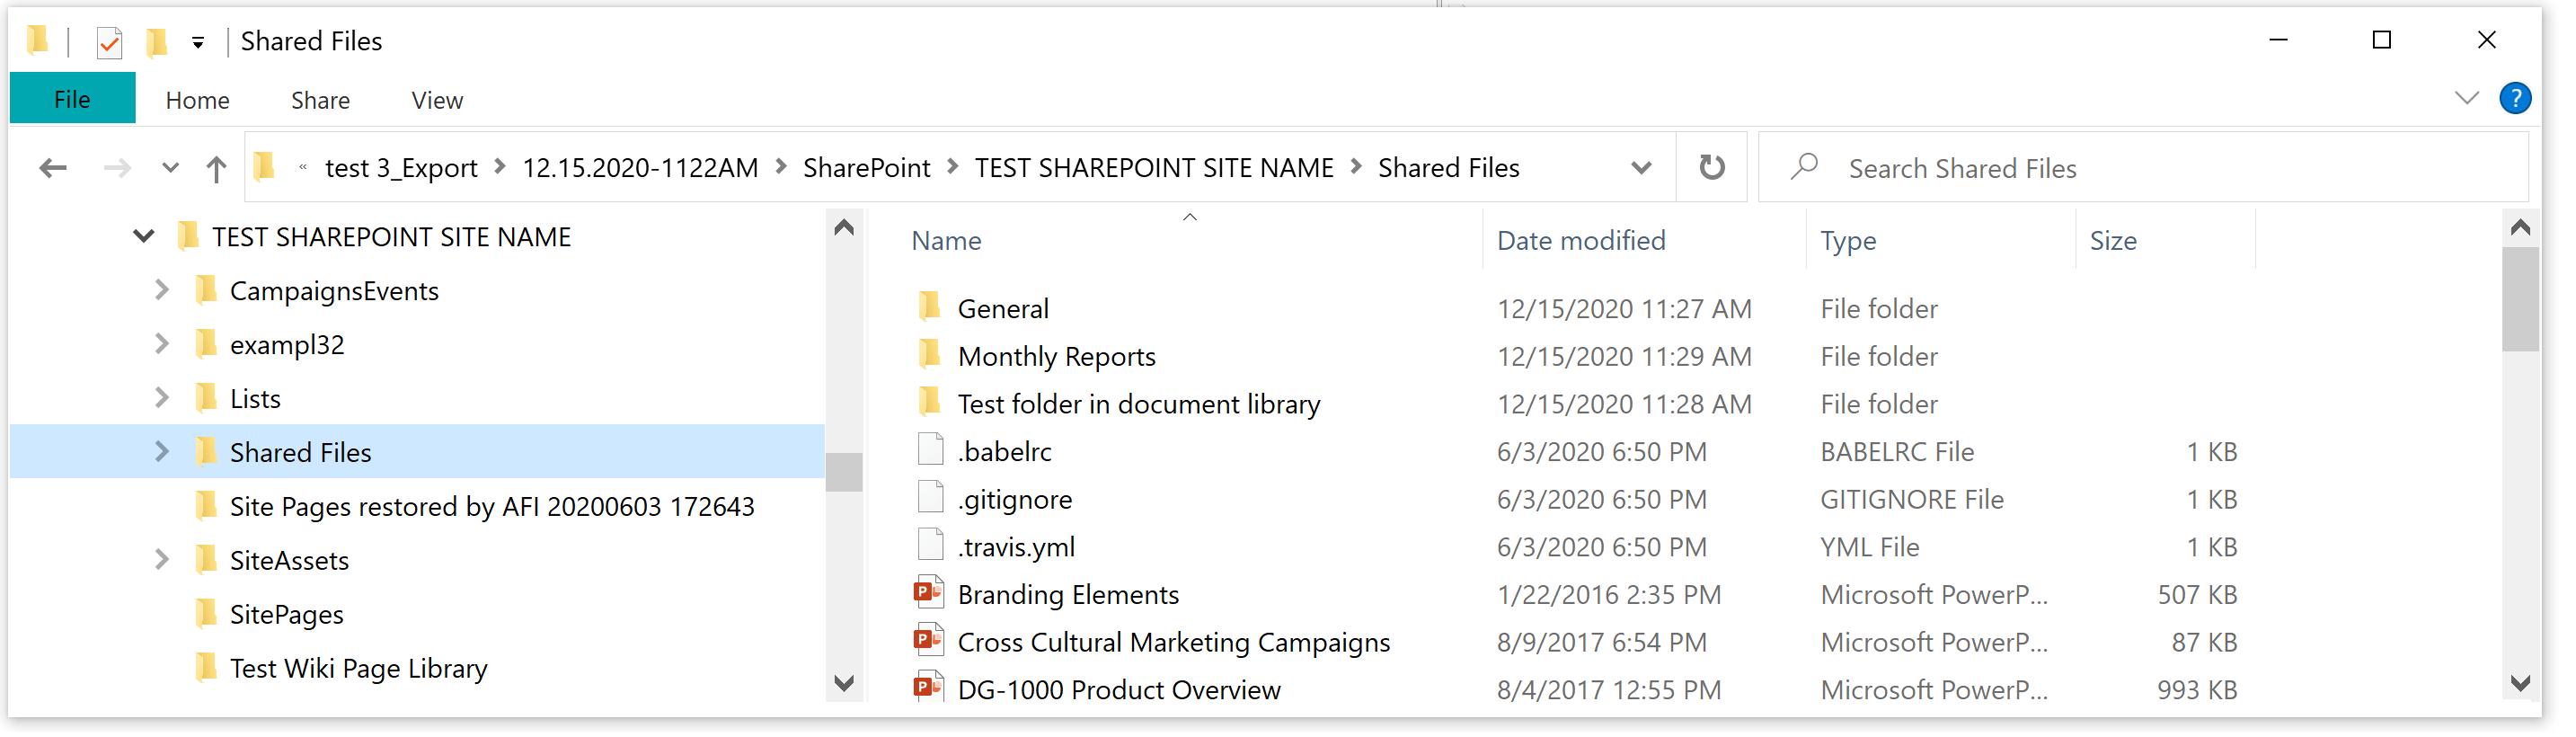This screenshot has height=737, width=2576.
Task: Click the Back navigation arrow
Action: (x=52, y=167)
